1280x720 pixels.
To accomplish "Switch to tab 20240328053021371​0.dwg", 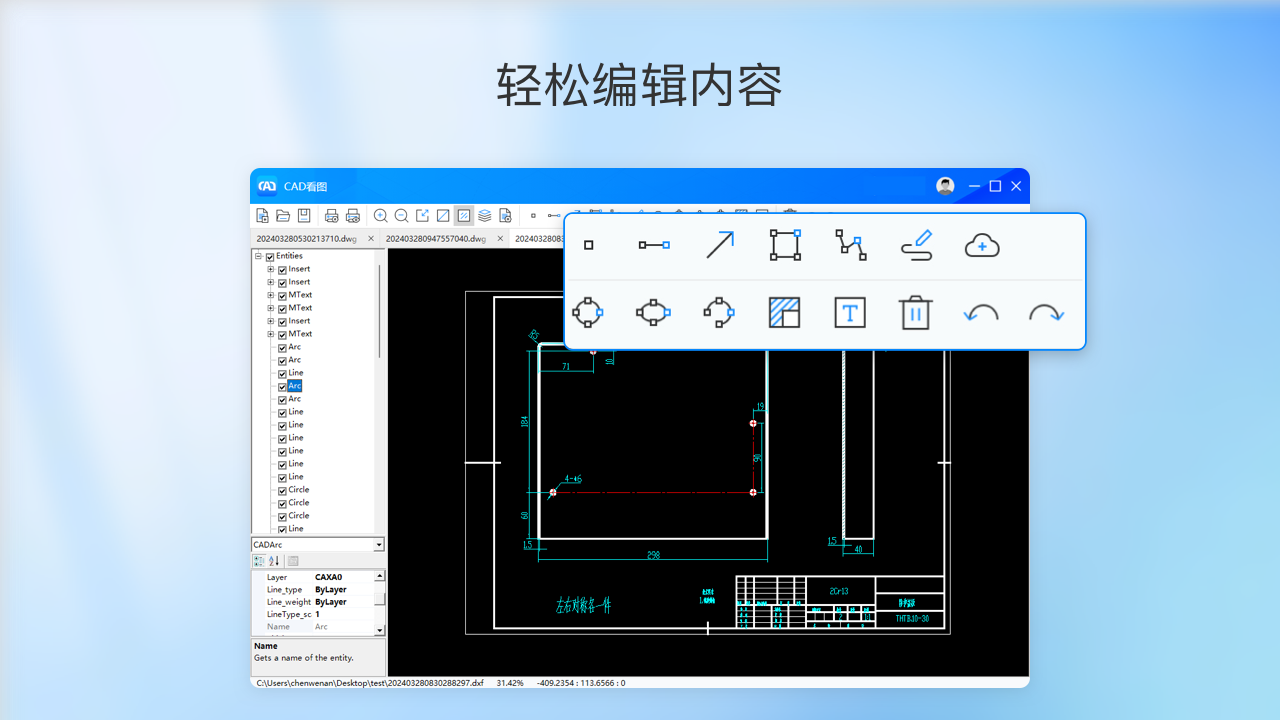I will tap(306, 239).
